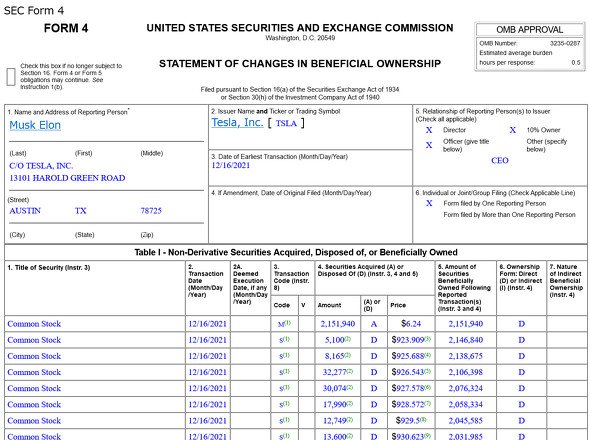
Task: Open the Tesla, Inc. issuer link
Action: pyautogui.click(x=237, y=122)
